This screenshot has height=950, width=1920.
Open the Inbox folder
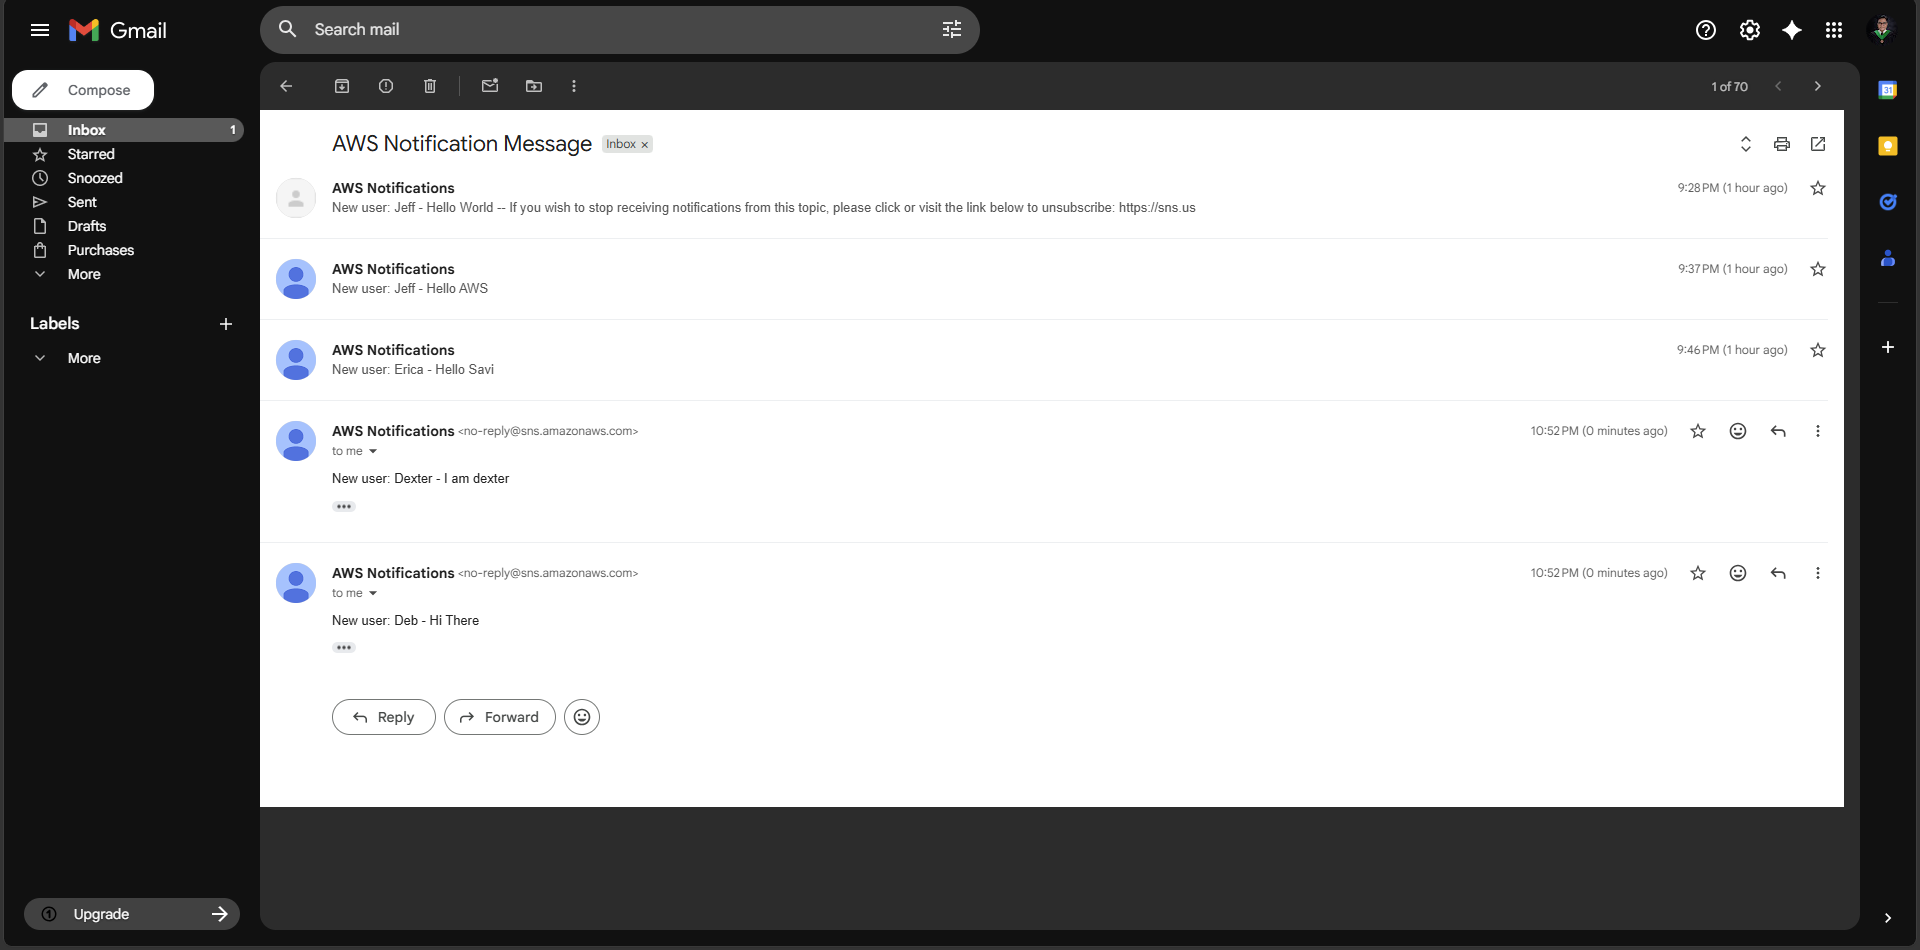tap(124, 130)
